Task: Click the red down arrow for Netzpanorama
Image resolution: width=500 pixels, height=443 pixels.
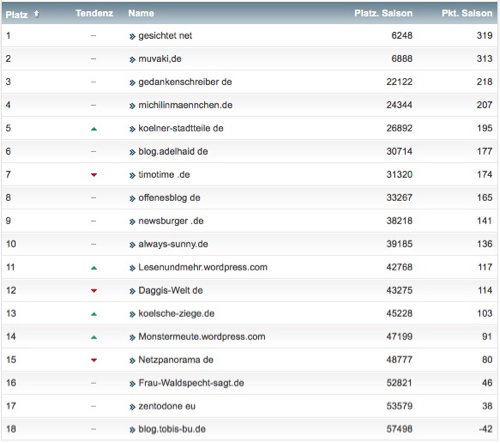Action: (94, 360)
